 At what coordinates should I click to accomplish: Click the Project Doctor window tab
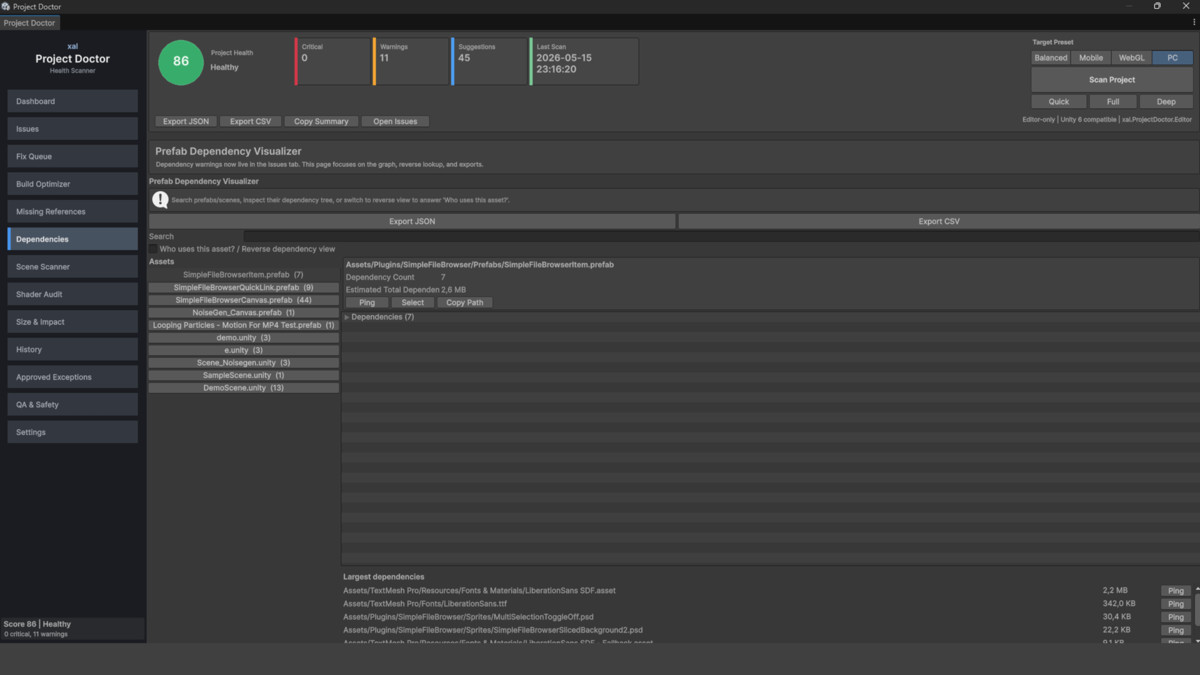click(x=30, y=22)
